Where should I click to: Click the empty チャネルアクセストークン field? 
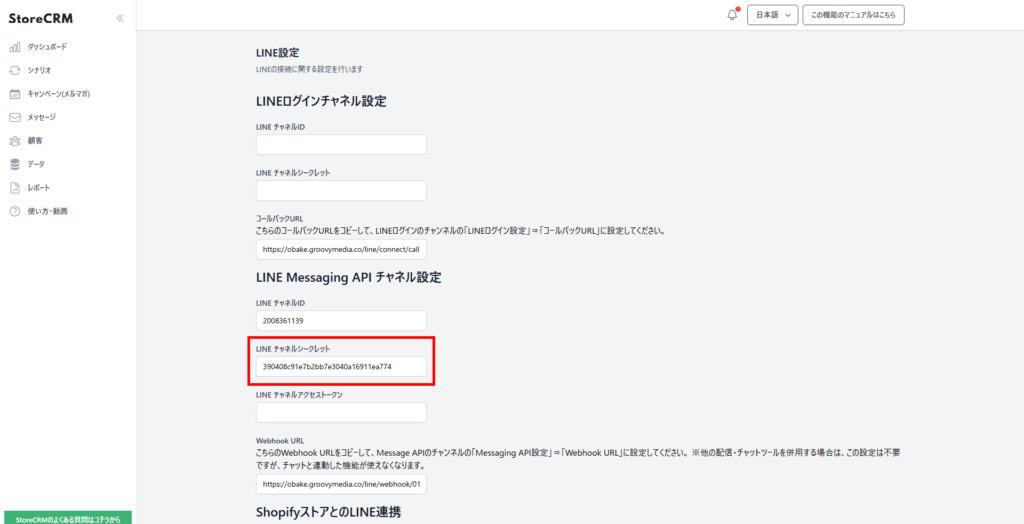pos(341,412)
